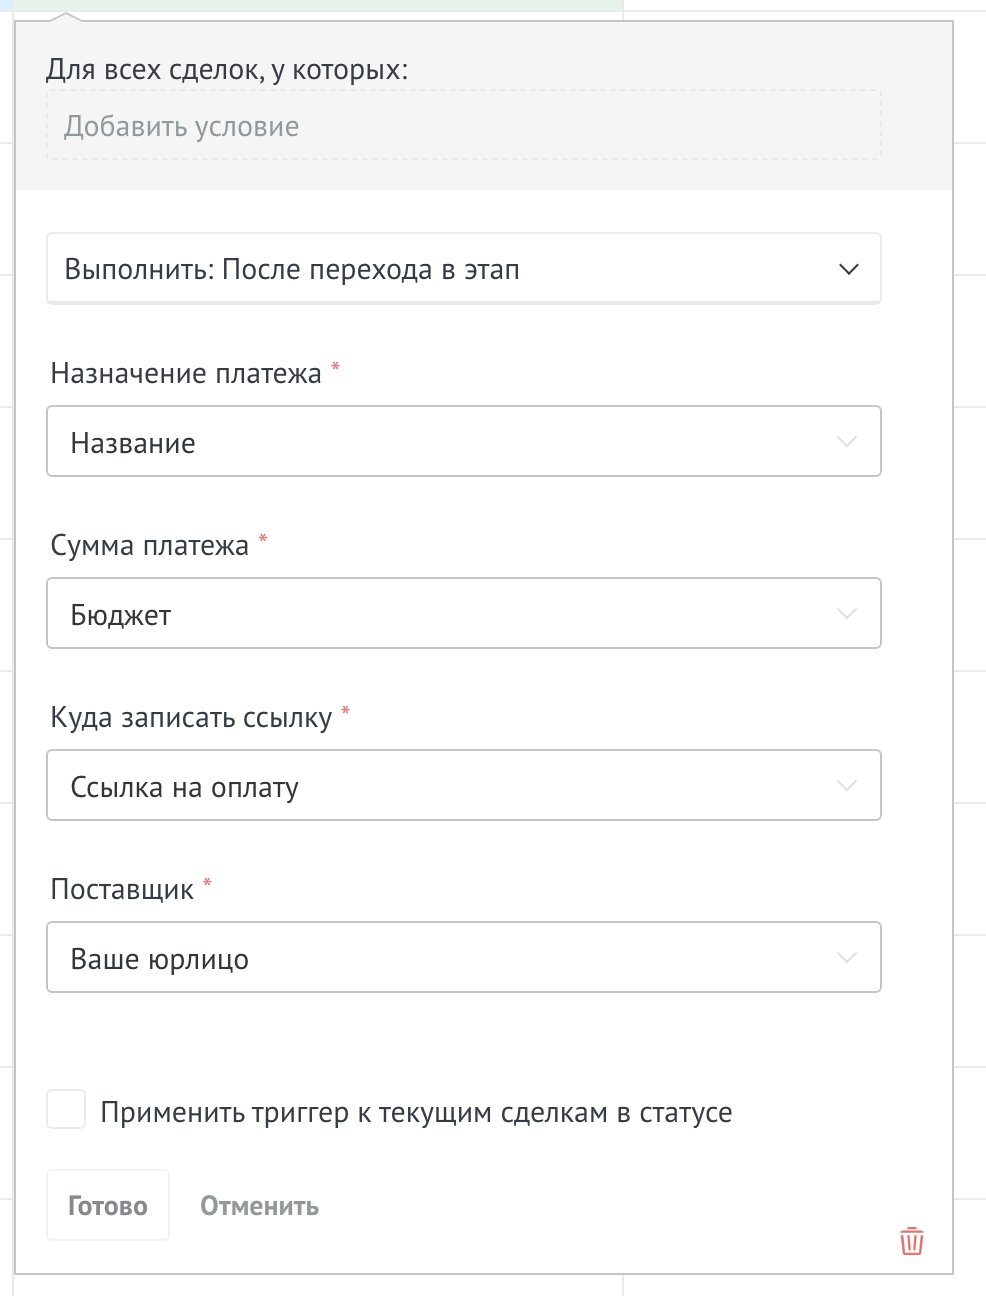
Task: Click the Добавить условие condition field
Action: coord(463,127)
